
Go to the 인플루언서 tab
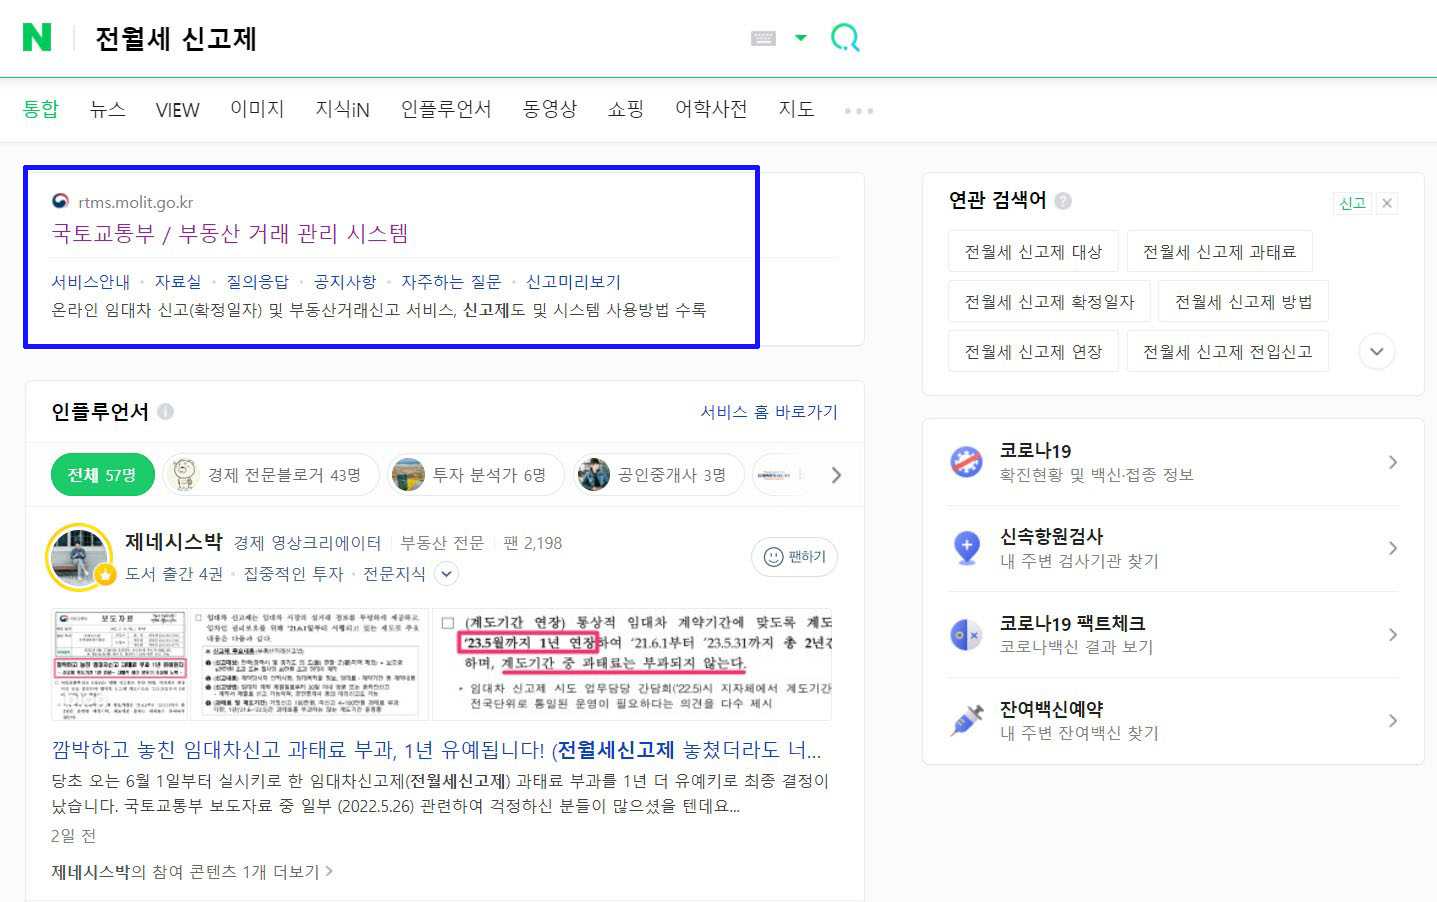pyautogui.click(x=446, y=109)
